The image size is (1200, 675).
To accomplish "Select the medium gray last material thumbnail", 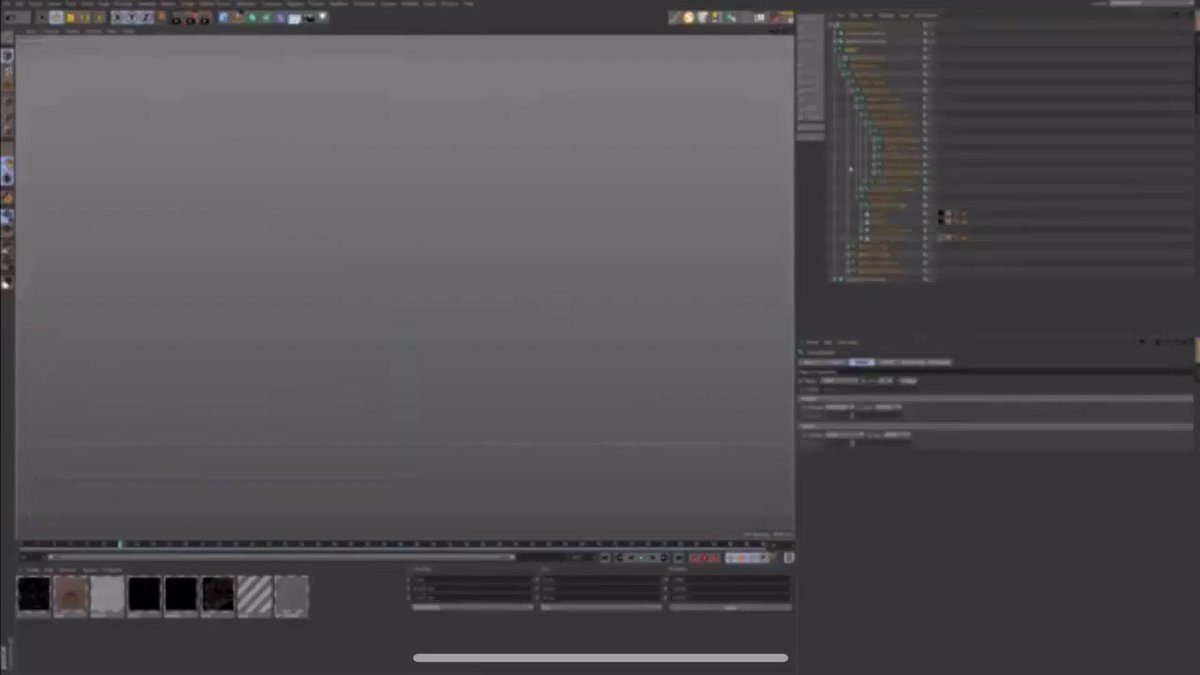I will pos(291,596).
